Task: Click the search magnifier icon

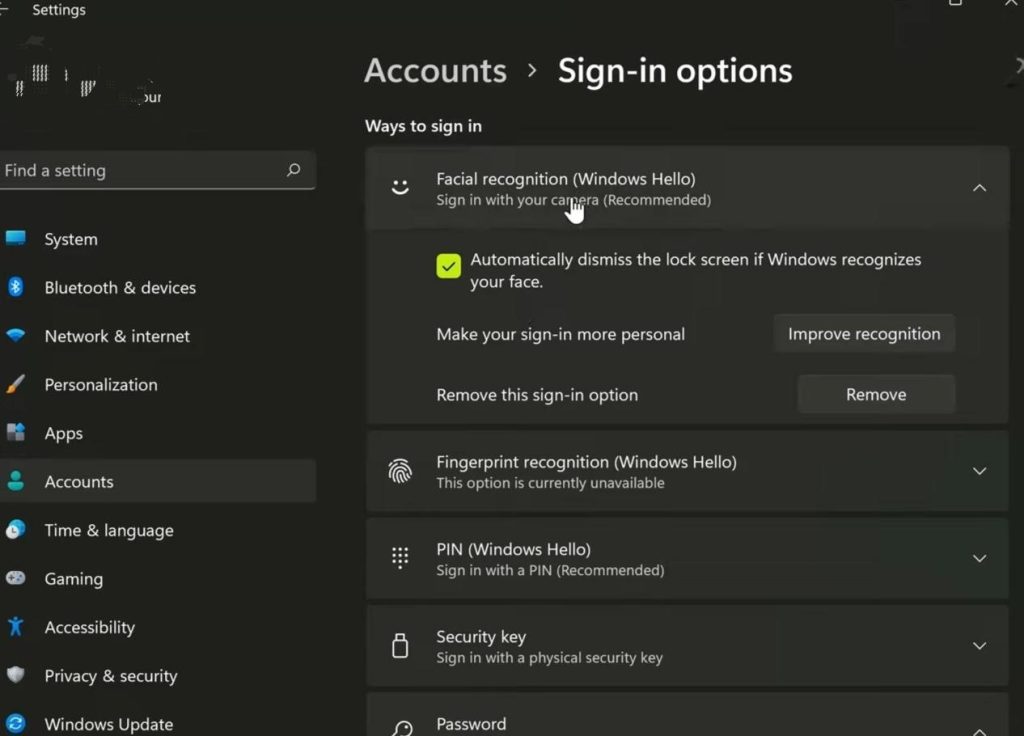Action: tap(293, 170)
